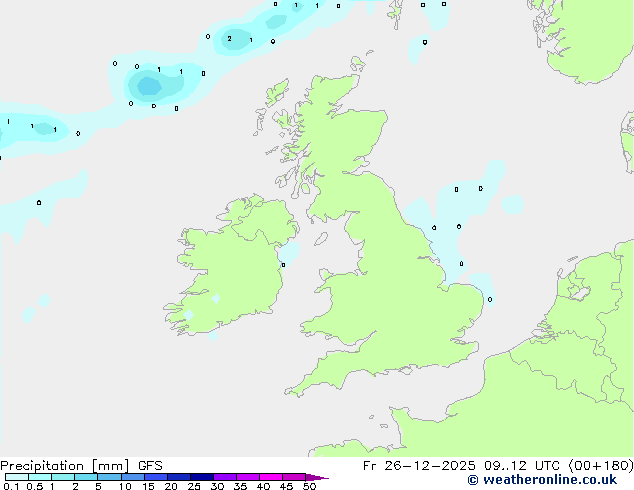Click legend scale value '25'

(194, 486)
